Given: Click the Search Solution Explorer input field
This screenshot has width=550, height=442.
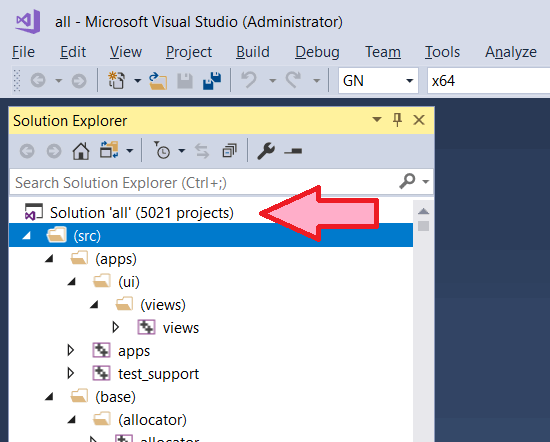Looking at the screenshot, I should [x=203, y=182].
